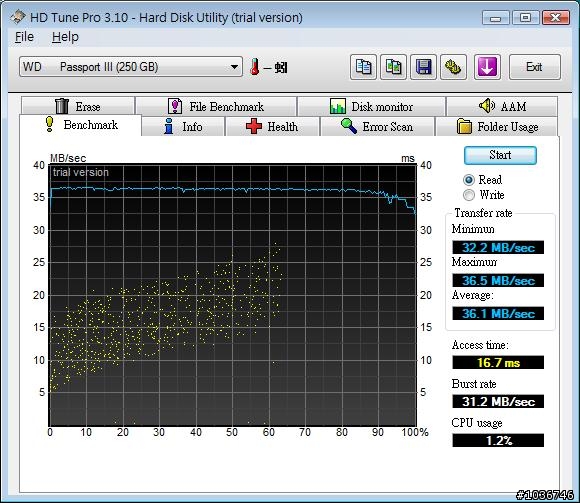580x503 pixels.
Task: Open the File menu
Action: click(x=24, y=37)
